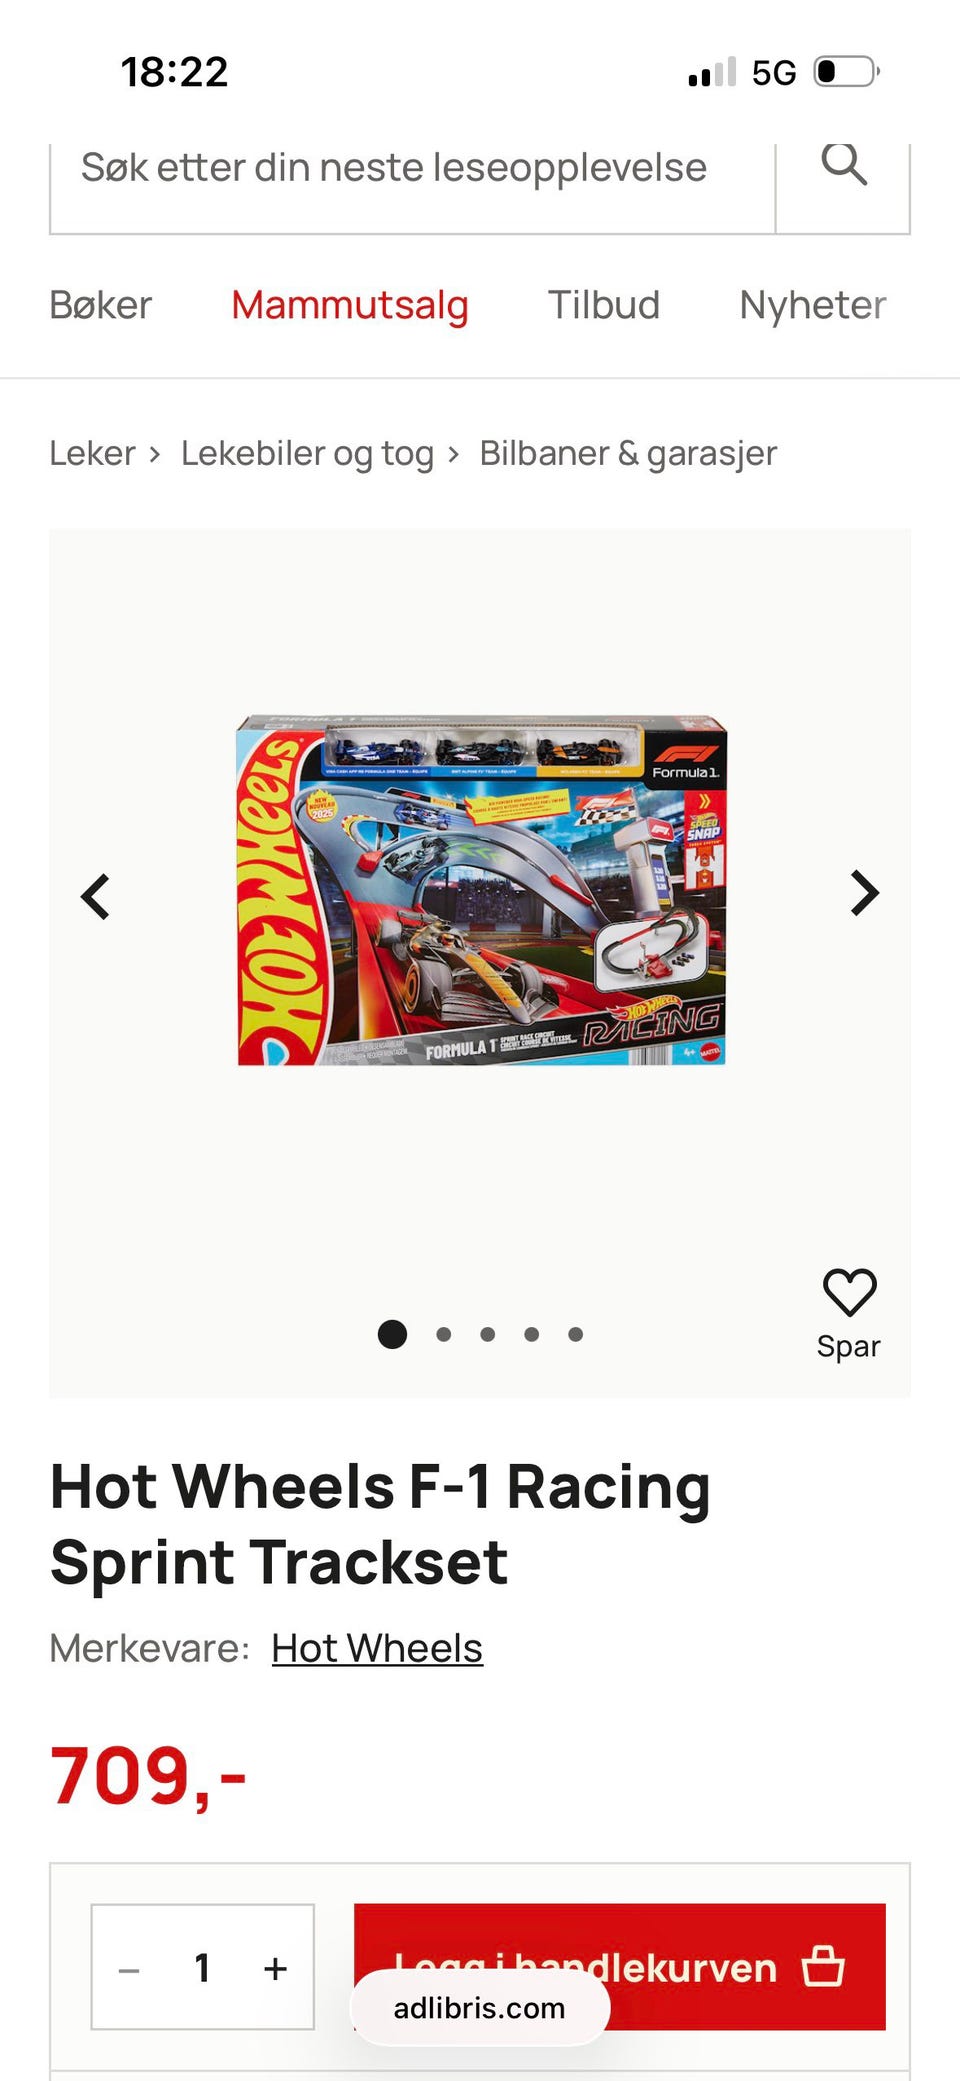Open the Nyheter section
960x2081 pixels.
point(813,305)
